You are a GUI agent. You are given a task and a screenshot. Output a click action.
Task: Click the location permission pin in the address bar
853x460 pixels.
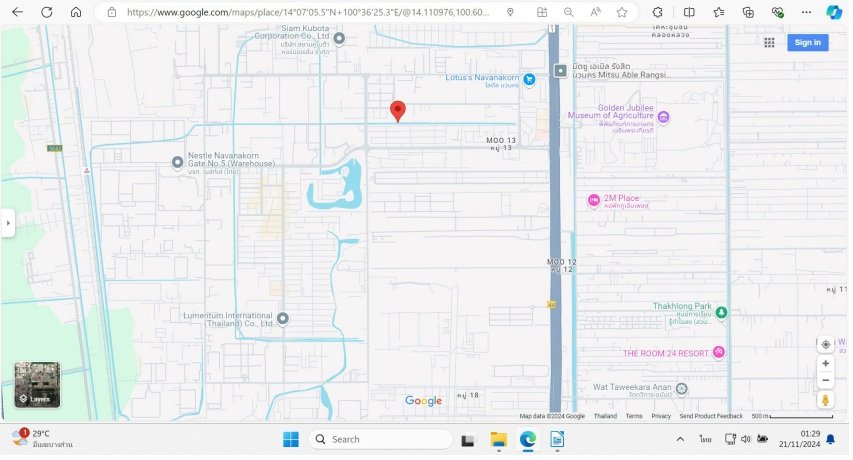pyautogui.click(x=510, y=12)
